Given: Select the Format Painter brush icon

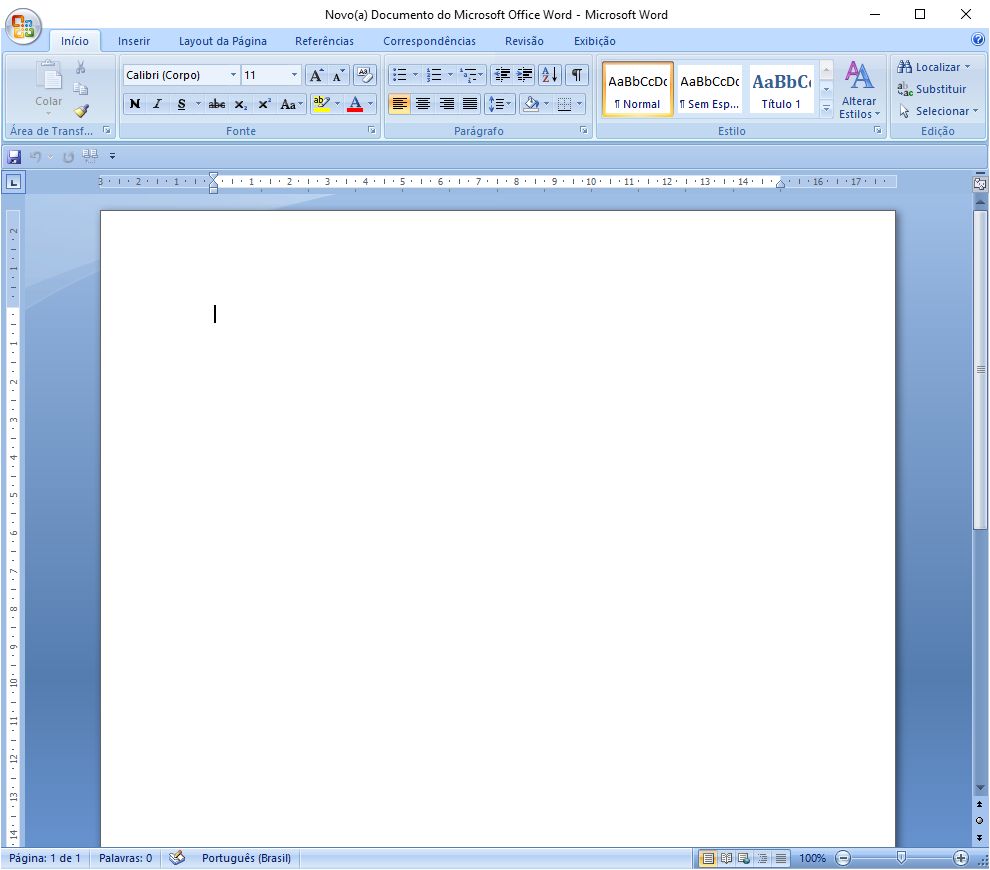Looking at the screenshot, I should tap(81, 111).
